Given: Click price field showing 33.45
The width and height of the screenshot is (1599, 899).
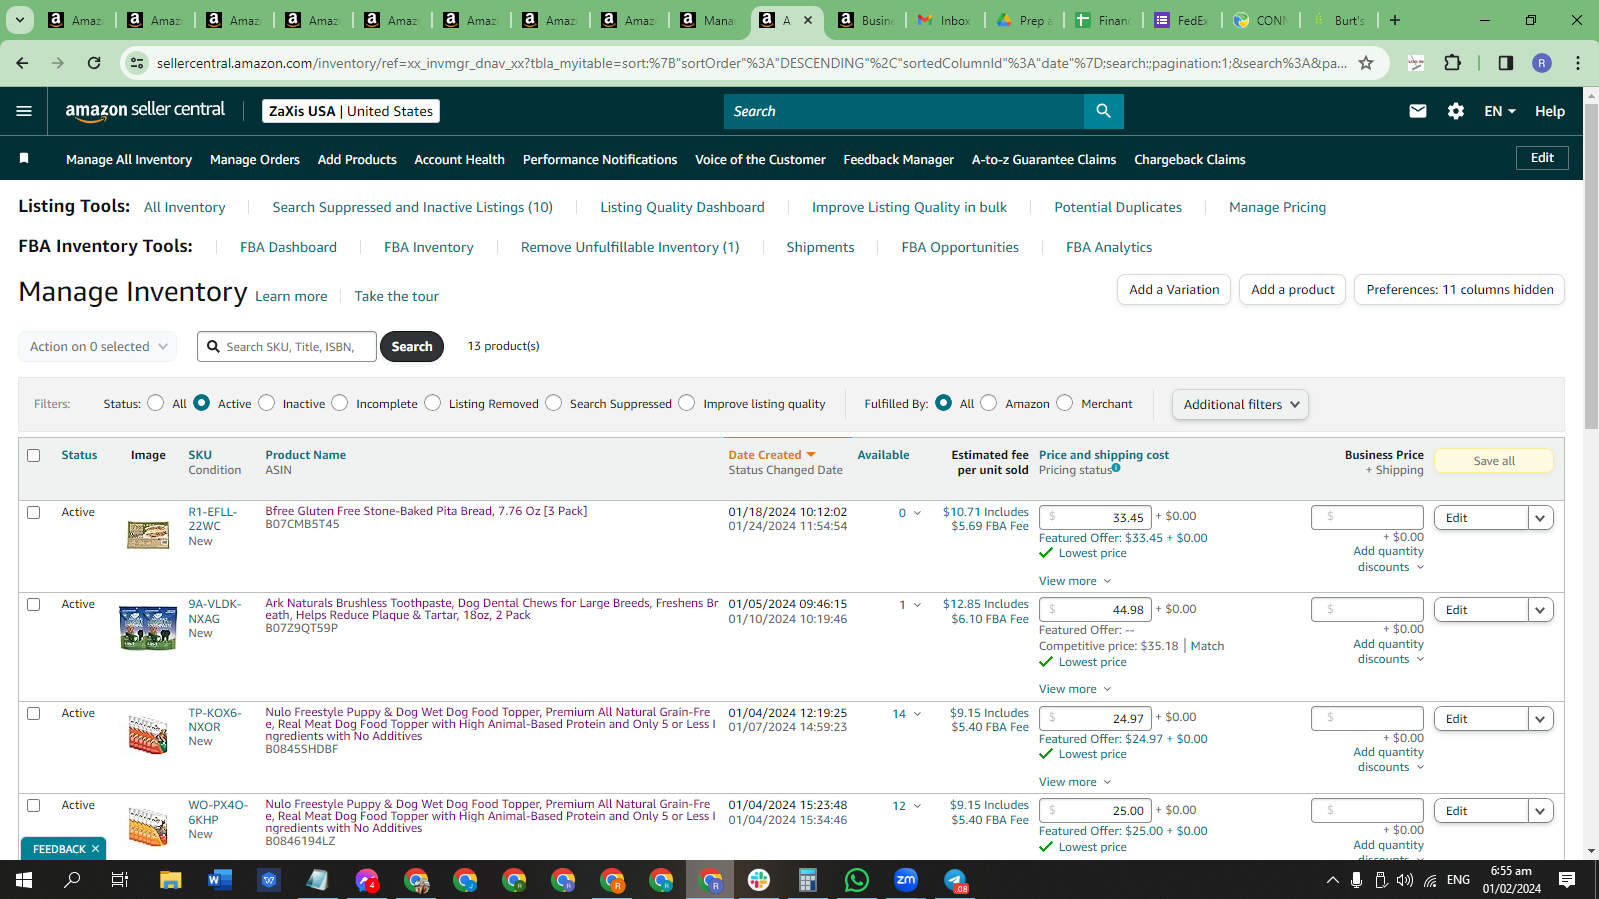Looking at the screenshot, I should [1095, 518].
